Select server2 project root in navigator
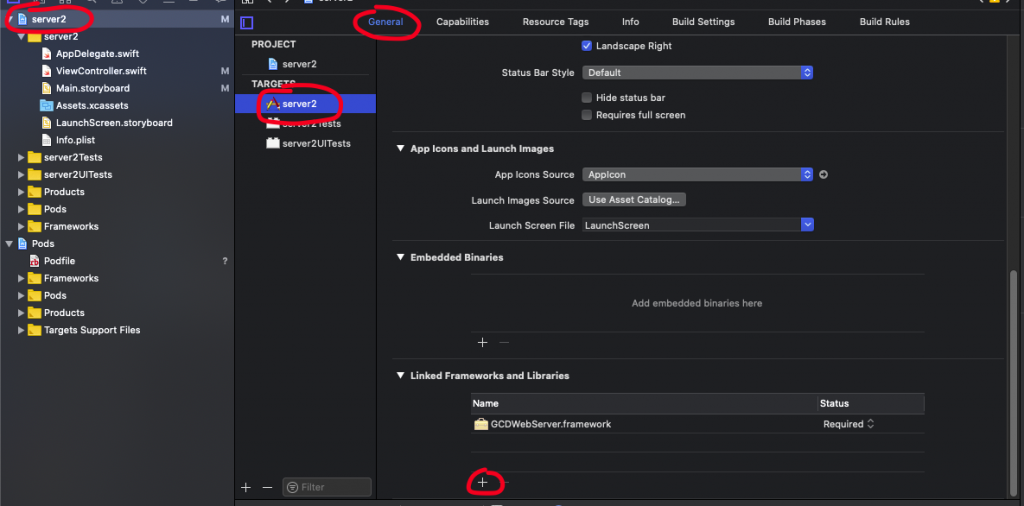The image size is (1024, 506). (x=49, y=20)
